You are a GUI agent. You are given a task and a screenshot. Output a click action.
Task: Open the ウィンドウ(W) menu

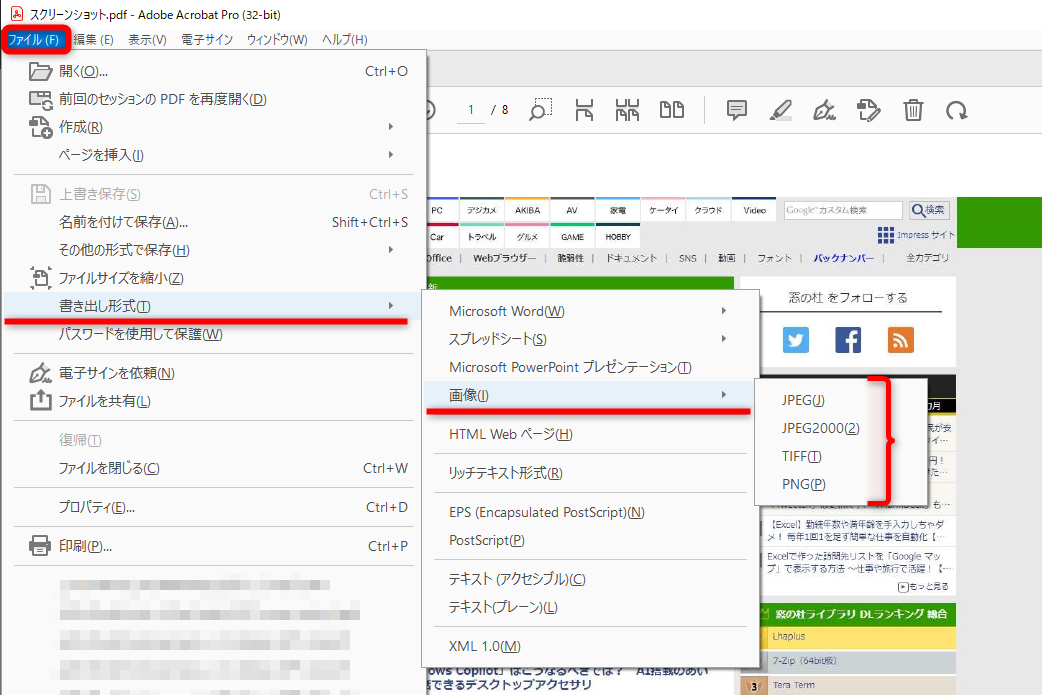pyautogui.click(x=277, y=40)
